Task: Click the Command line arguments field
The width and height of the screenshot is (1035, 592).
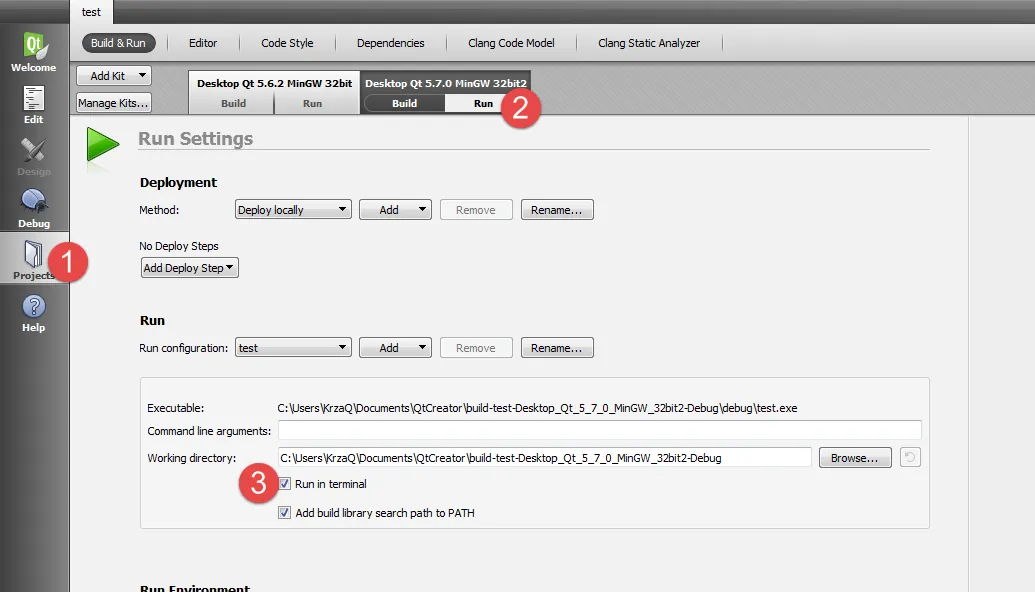Action: coord(599,430)
